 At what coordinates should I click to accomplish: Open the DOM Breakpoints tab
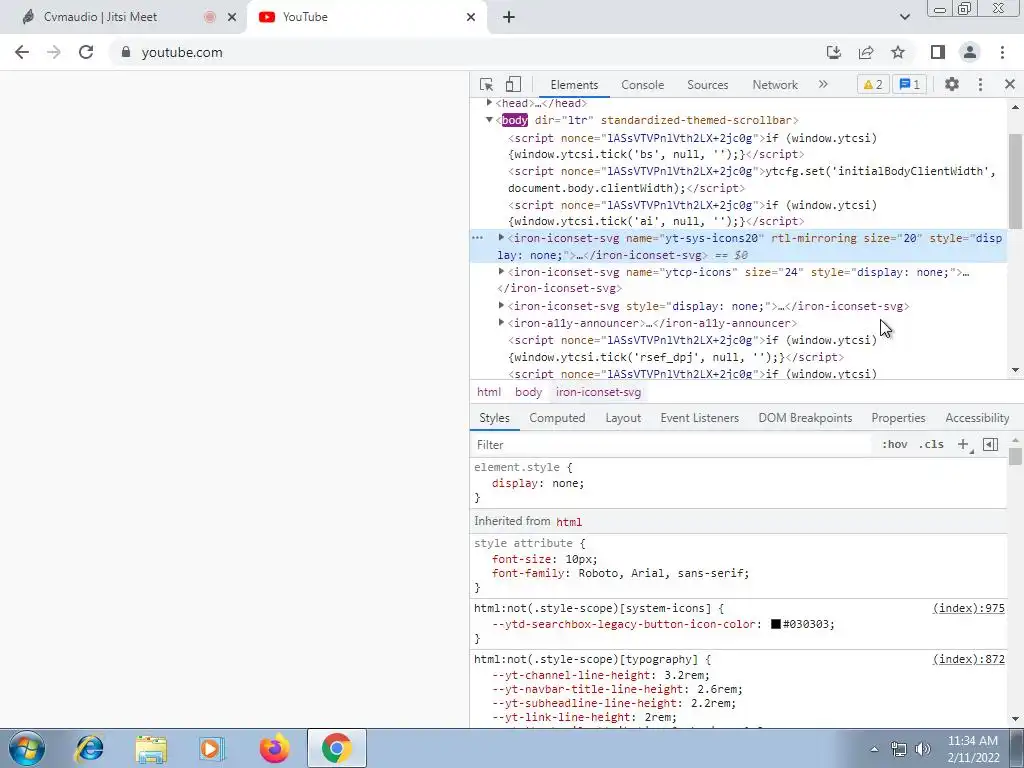click(805, 418)
